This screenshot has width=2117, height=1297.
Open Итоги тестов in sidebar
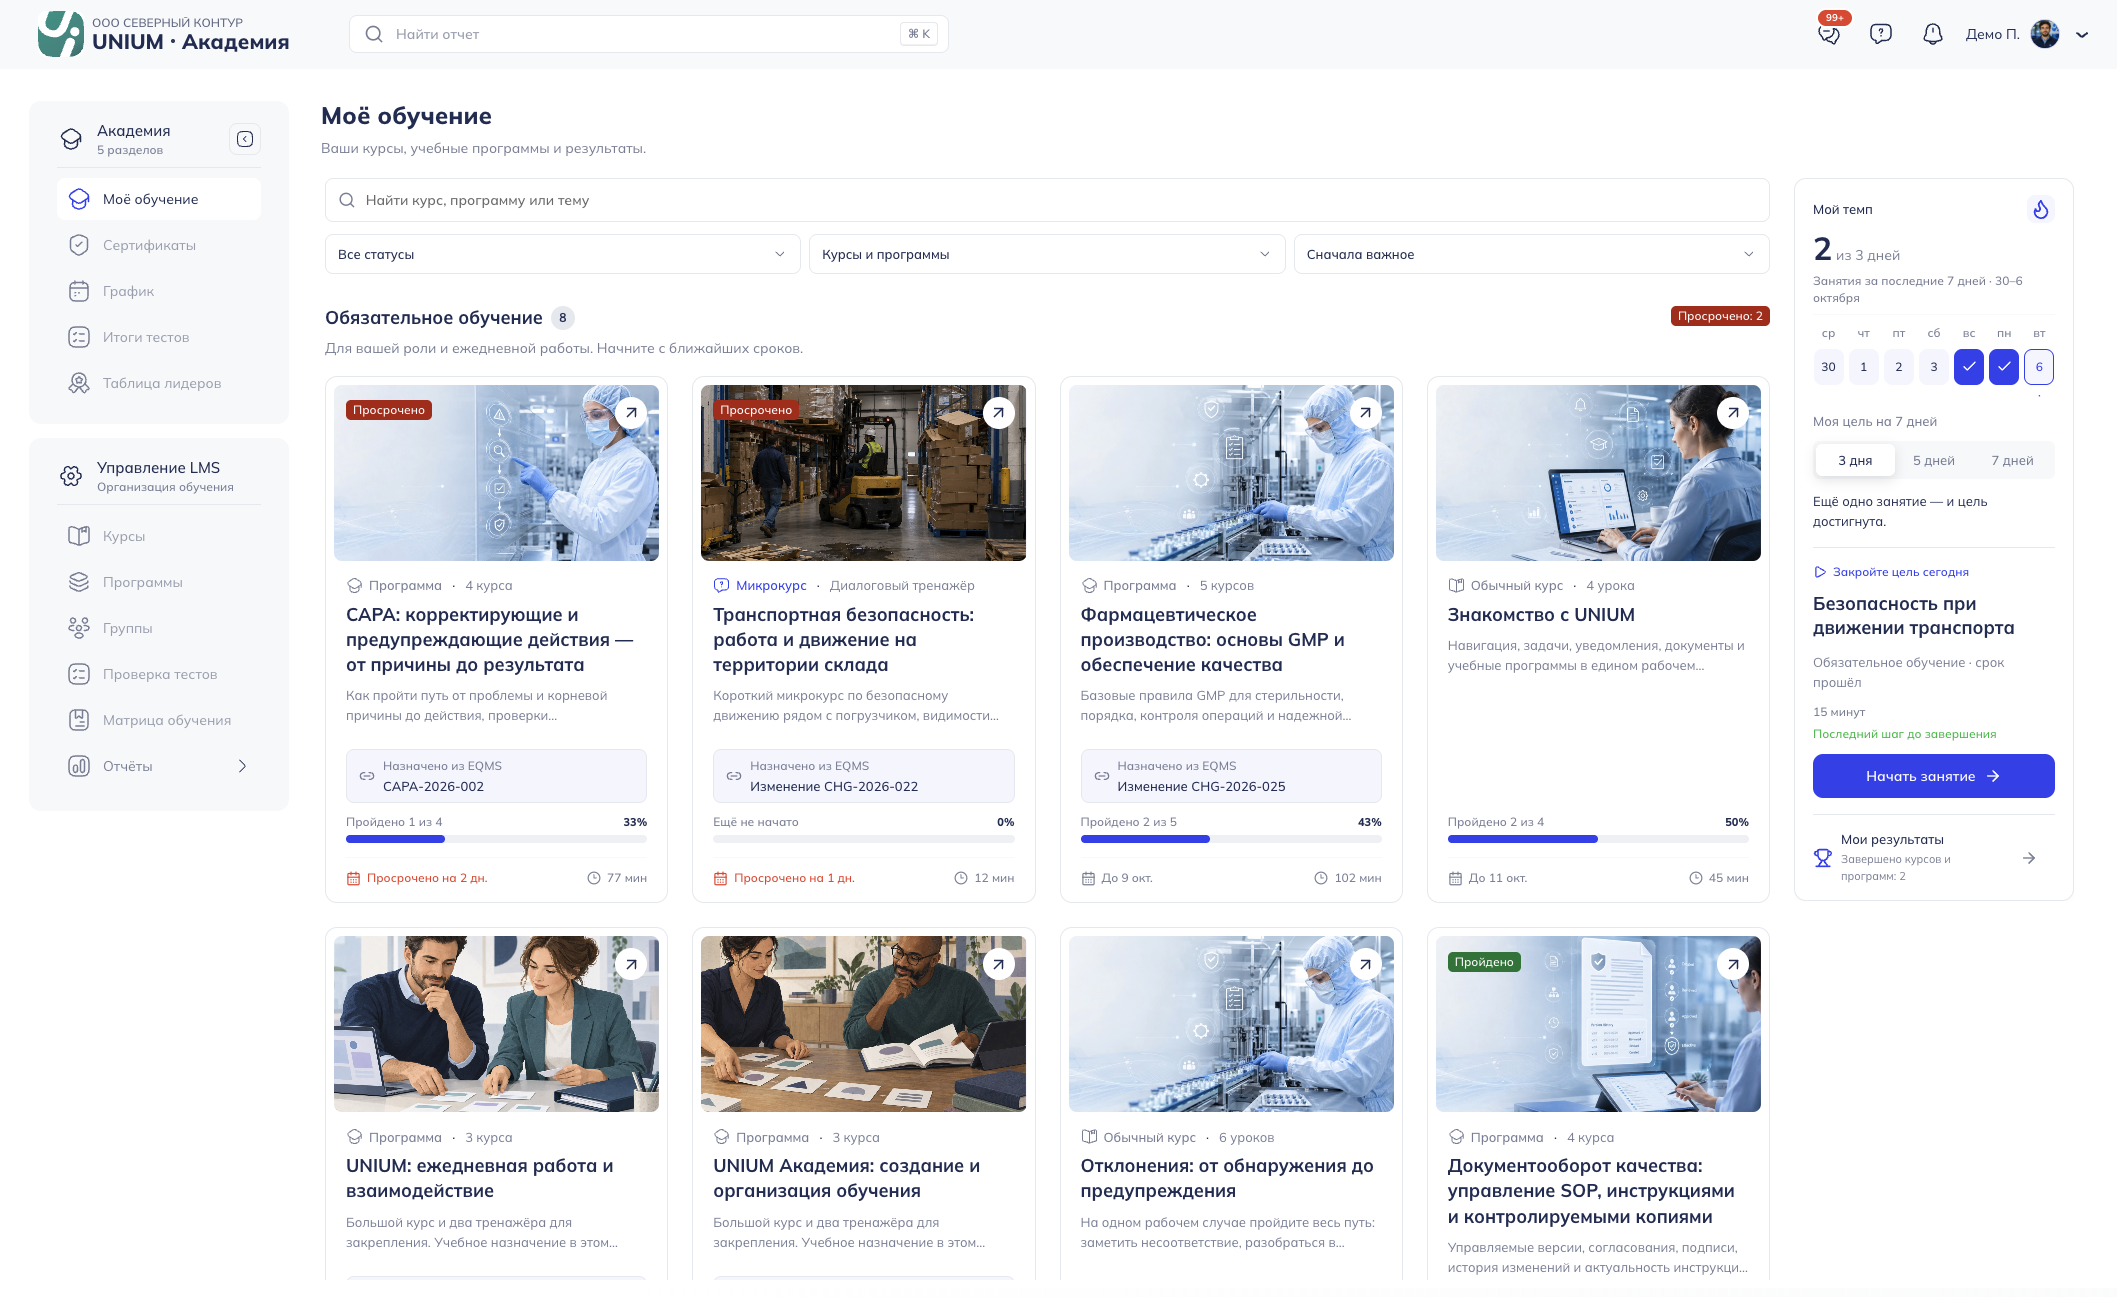point(159,337)
